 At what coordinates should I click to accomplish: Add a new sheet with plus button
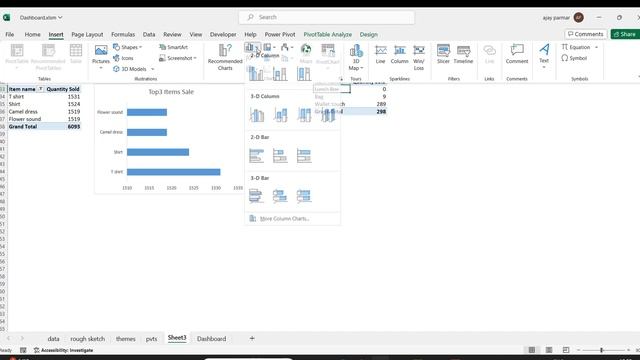[x=252, y=338]
